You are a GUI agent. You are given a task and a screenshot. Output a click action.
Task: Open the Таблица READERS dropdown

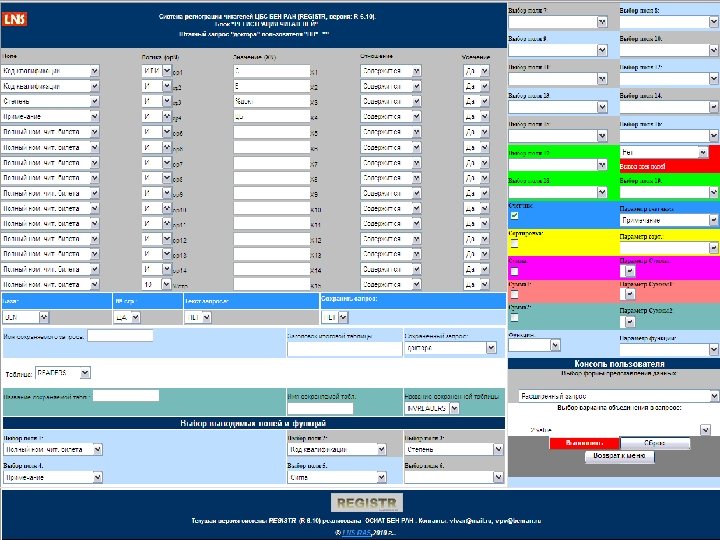pyautogui.click(x=62, y=373)
